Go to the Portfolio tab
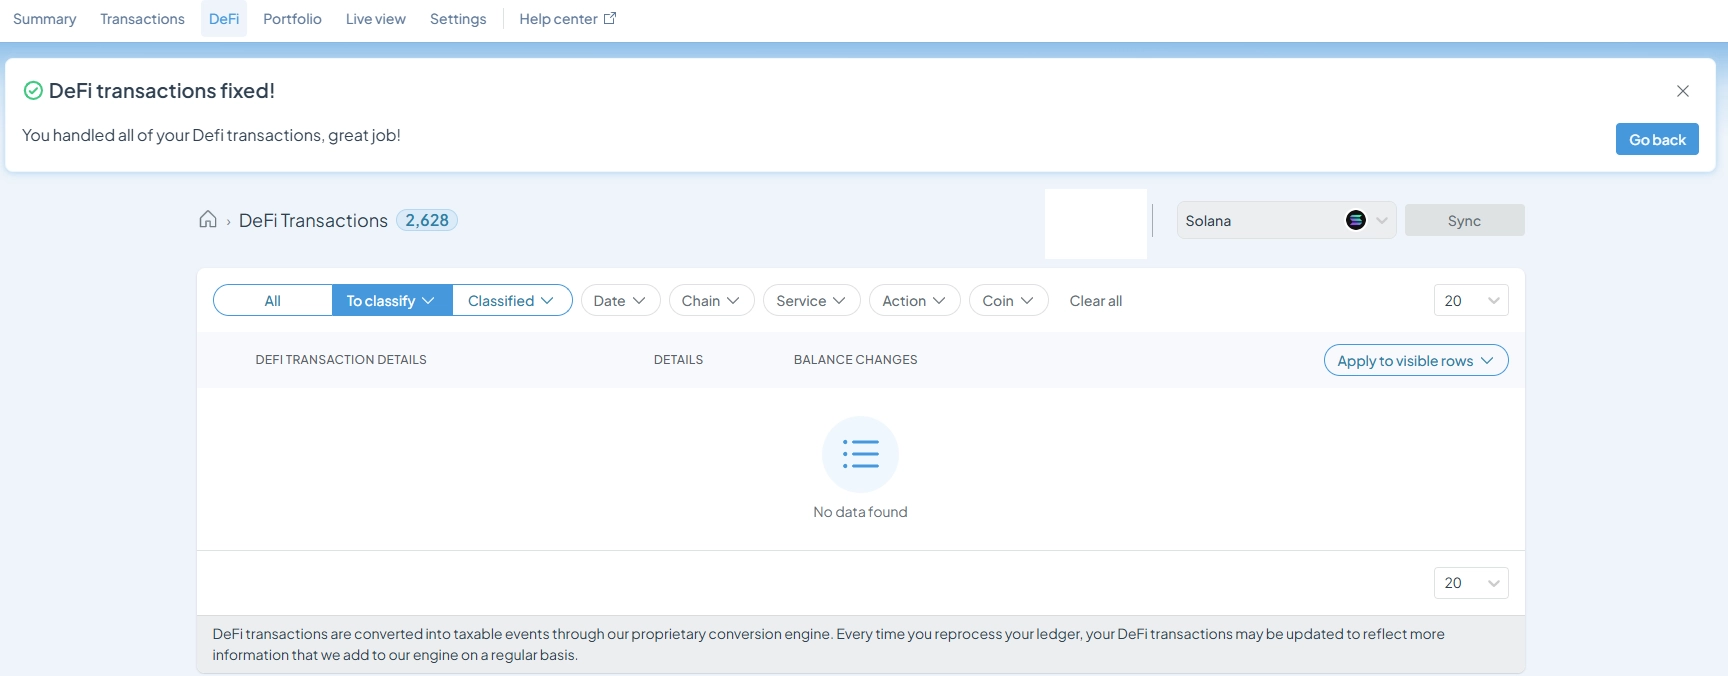This screenshot has width=1728, height=676. (x=292, y=19)
